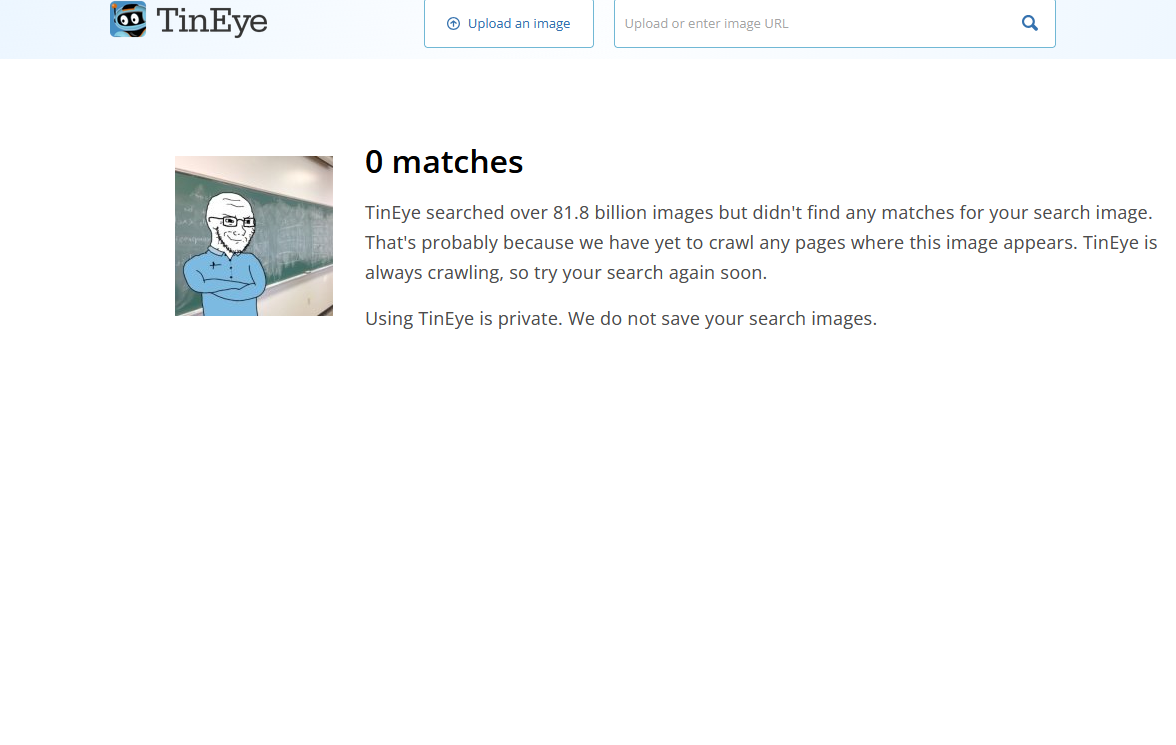Click the searched image thumbnail

pos(254,236)
